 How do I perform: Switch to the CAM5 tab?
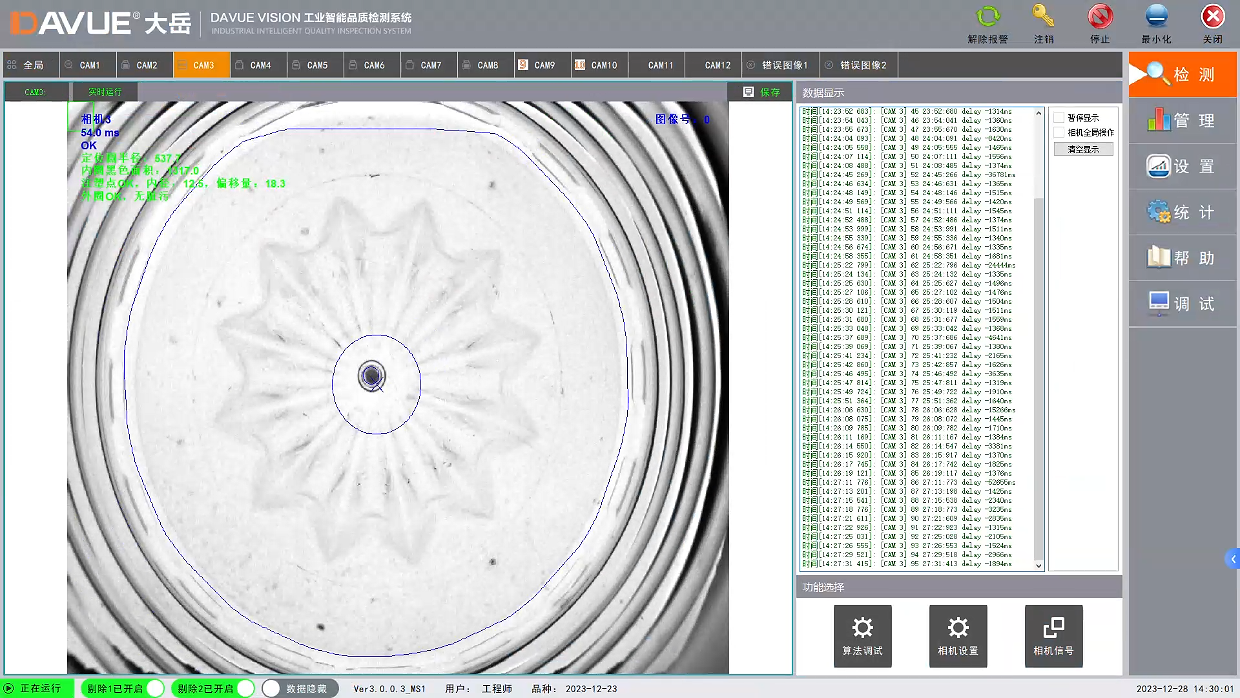click(x=316, y=65)
